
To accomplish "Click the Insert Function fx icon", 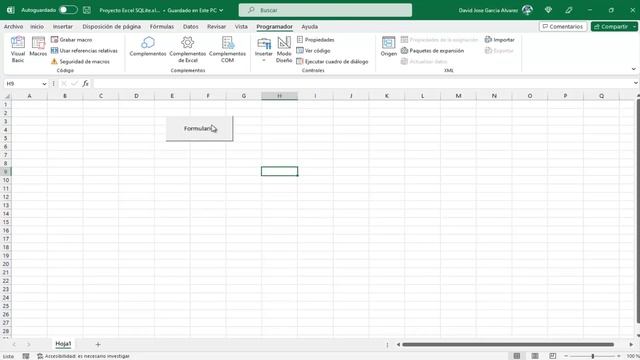I will tap(85, 84).
